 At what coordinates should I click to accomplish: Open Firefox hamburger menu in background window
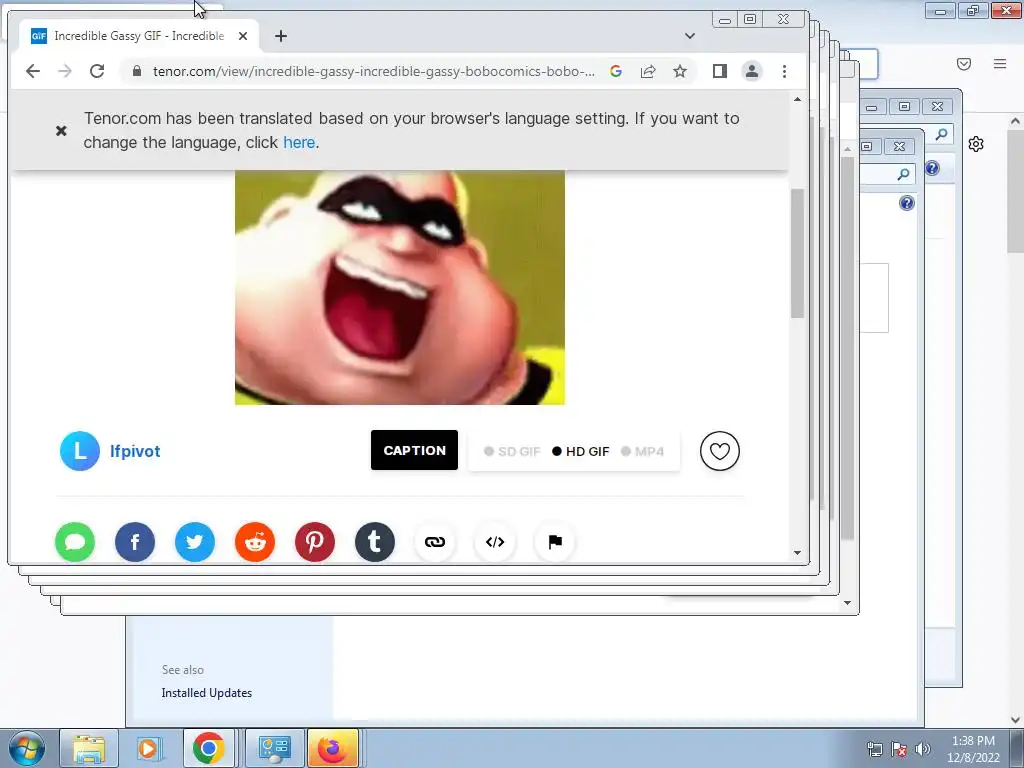click(x=1000, y=63)
